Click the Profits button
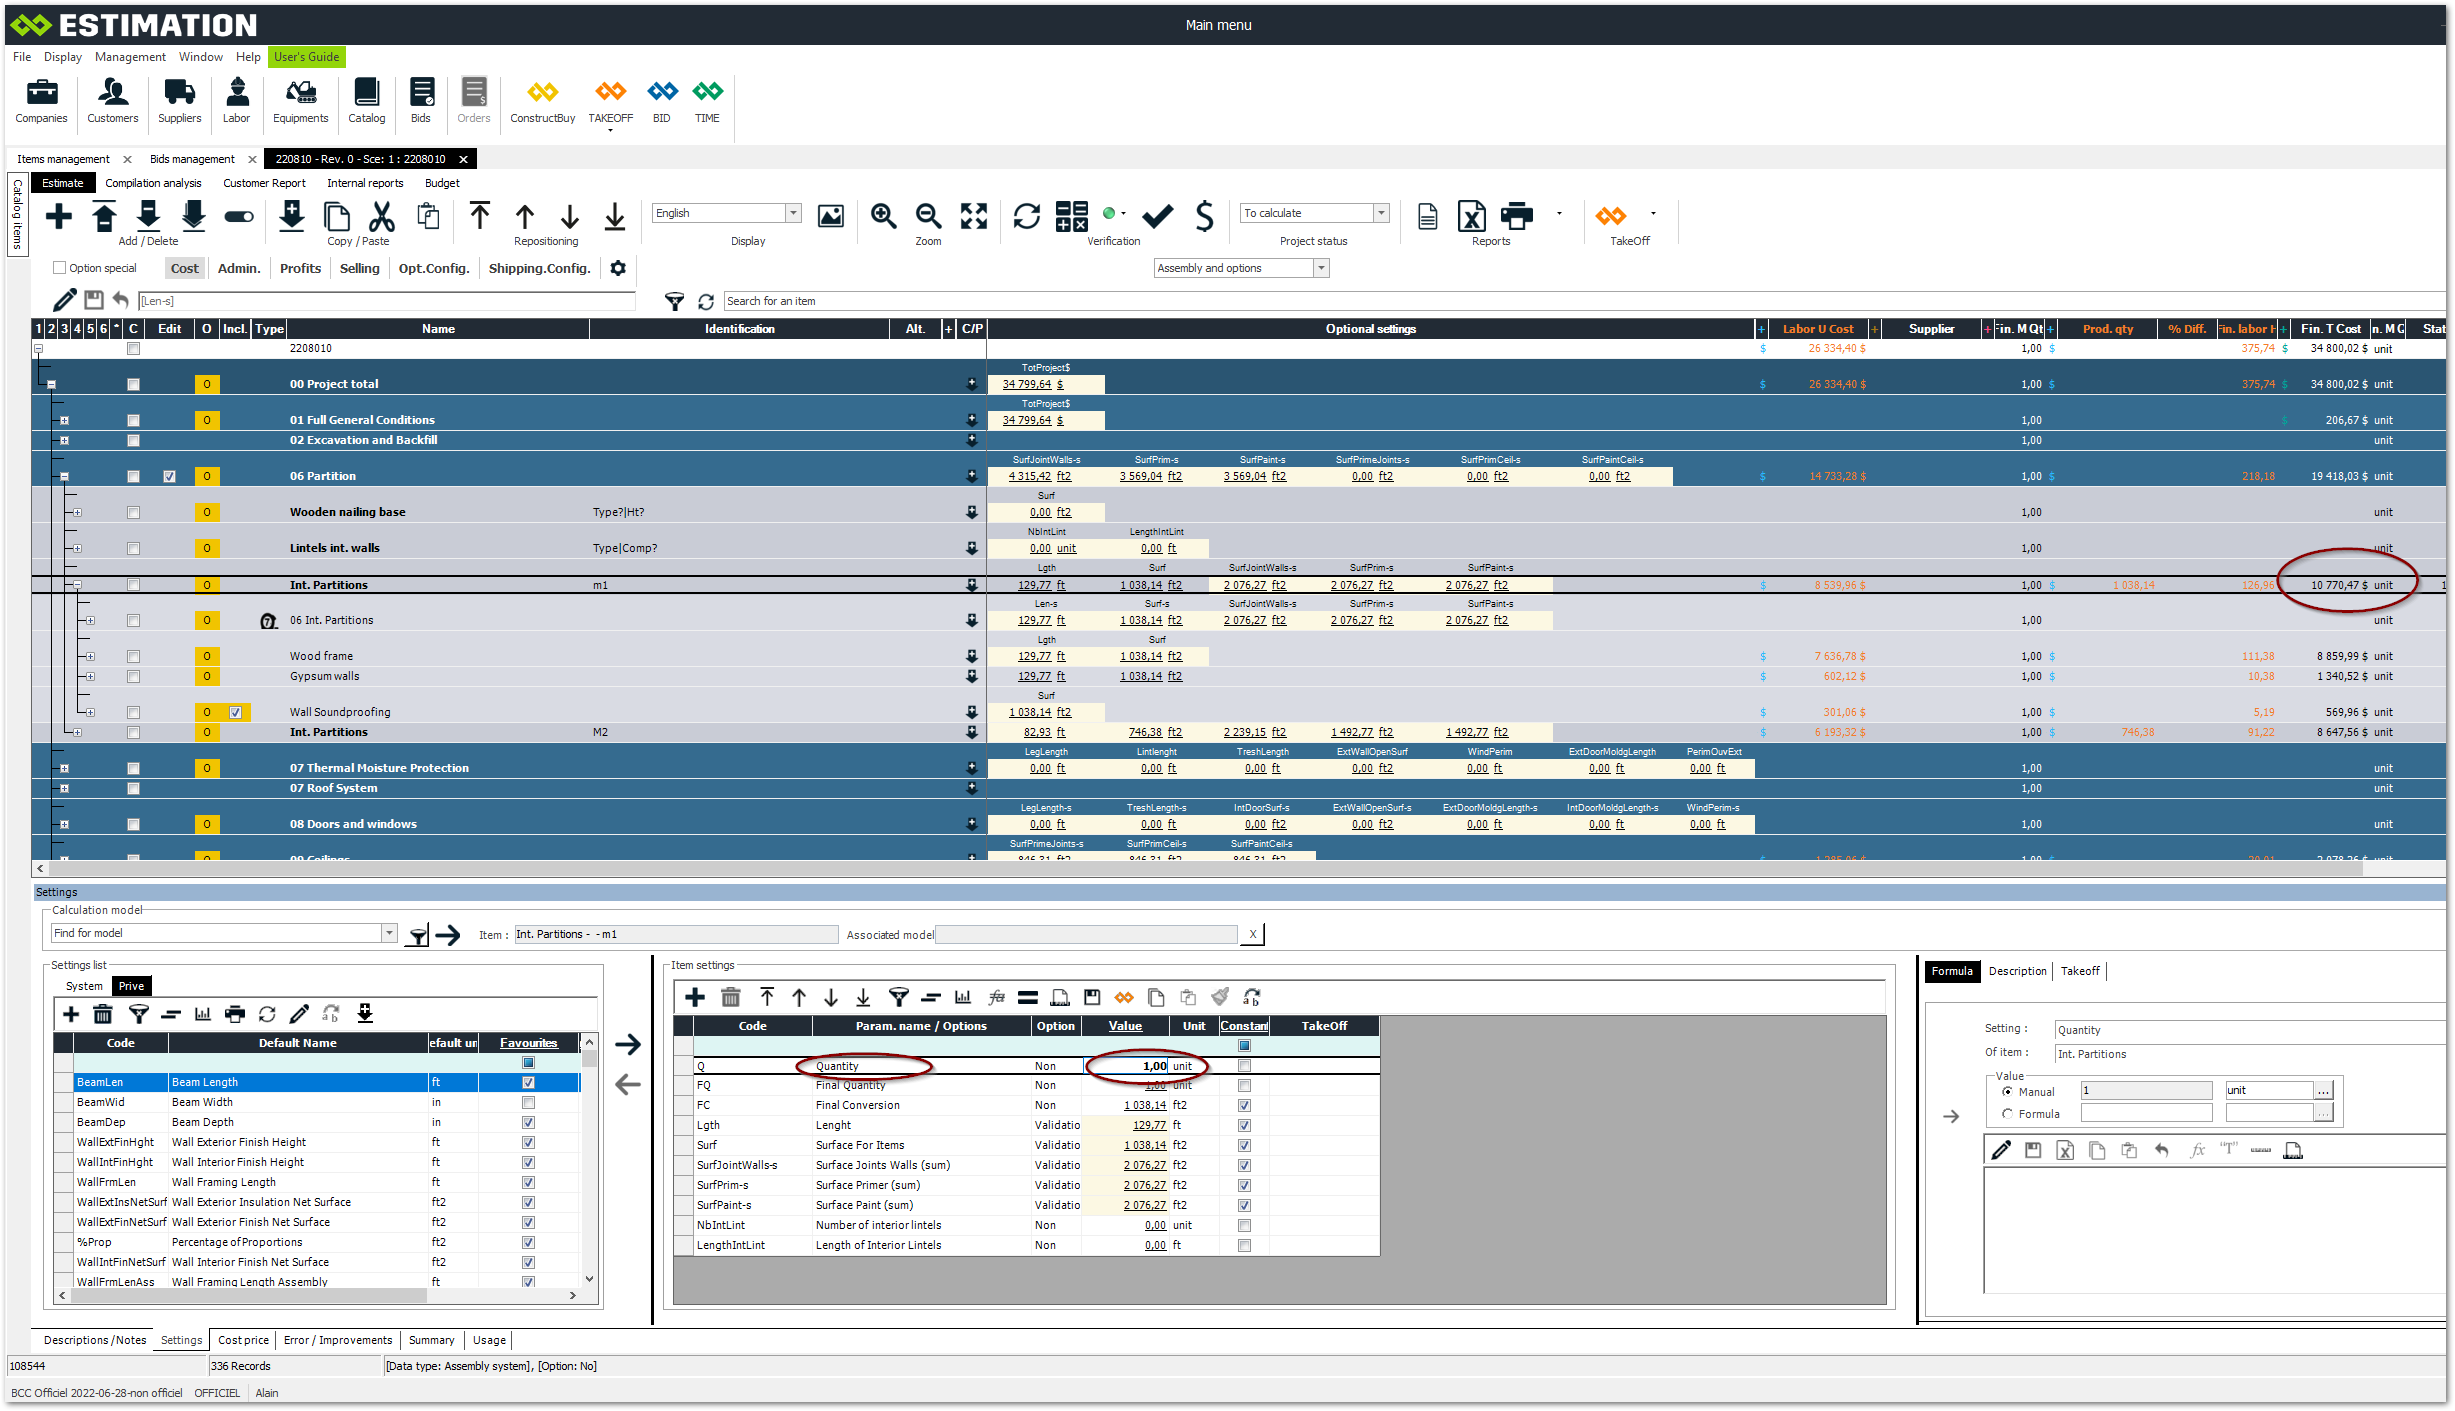Screen dimensions: 2455x1411 (300, 268)
